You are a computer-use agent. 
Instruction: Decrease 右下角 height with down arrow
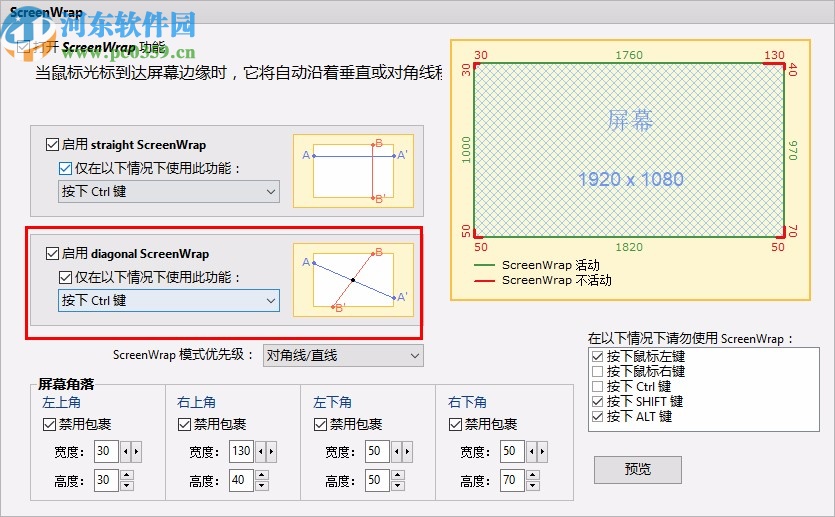pyautogui.click(x=533, y=486)
